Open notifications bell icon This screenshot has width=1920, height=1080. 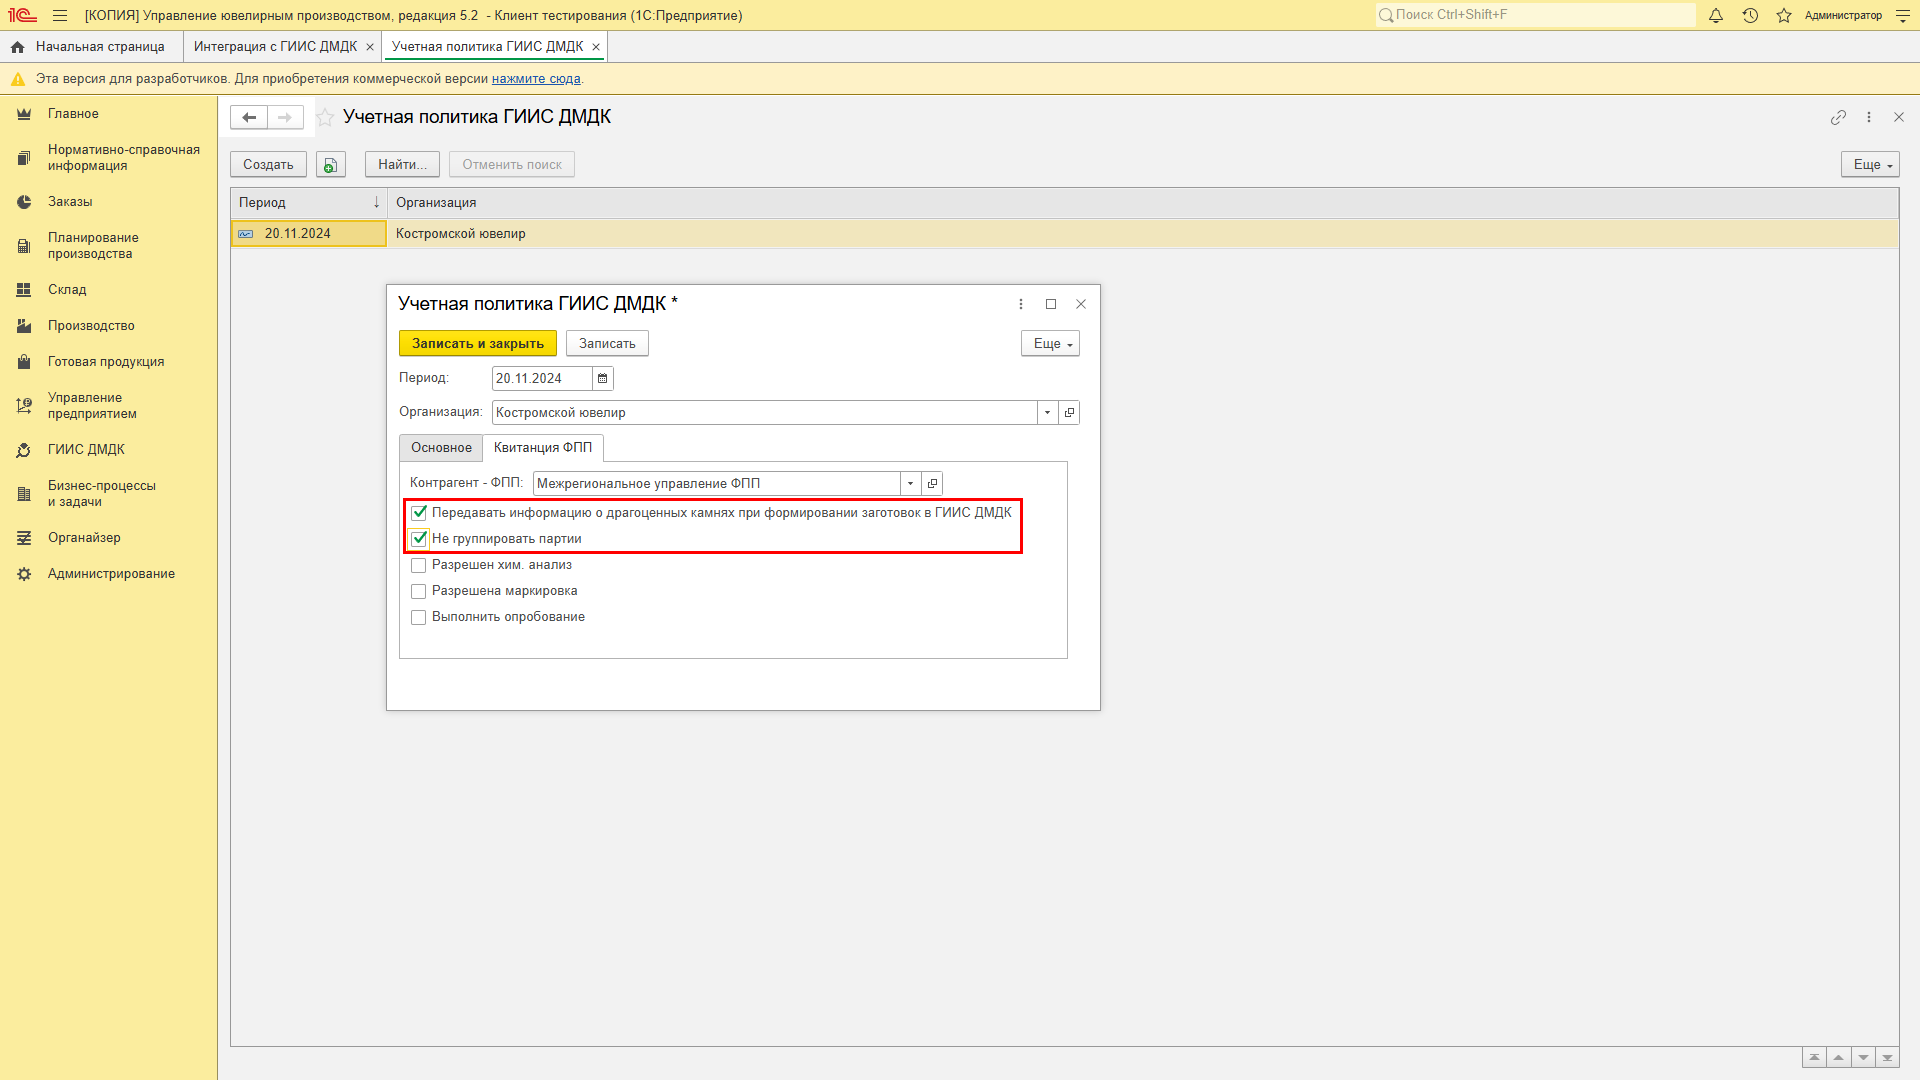tap(1716, 15)
